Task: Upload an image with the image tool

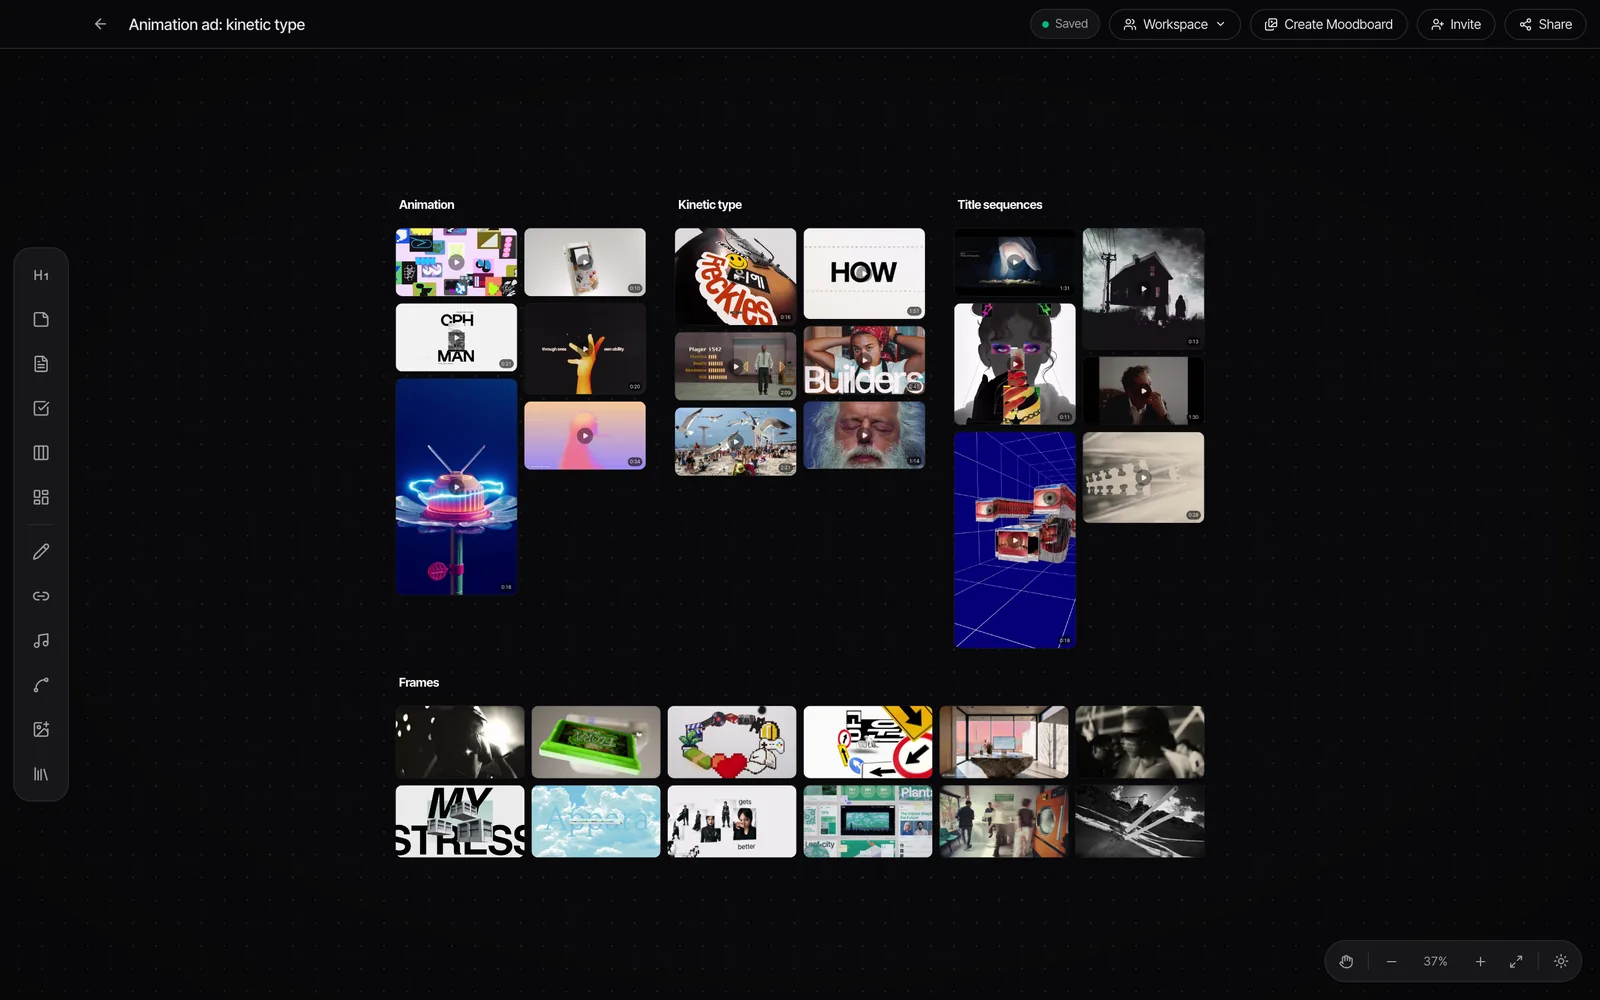Action: coord(41,730)
